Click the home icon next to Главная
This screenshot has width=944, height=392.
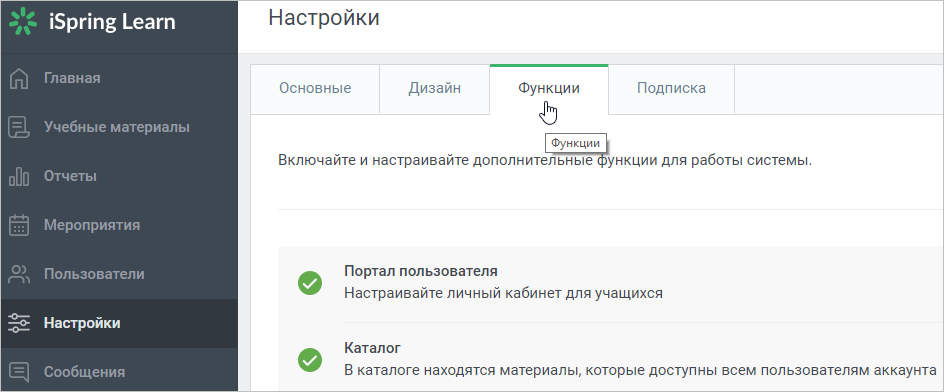click(x=19, y=79)
